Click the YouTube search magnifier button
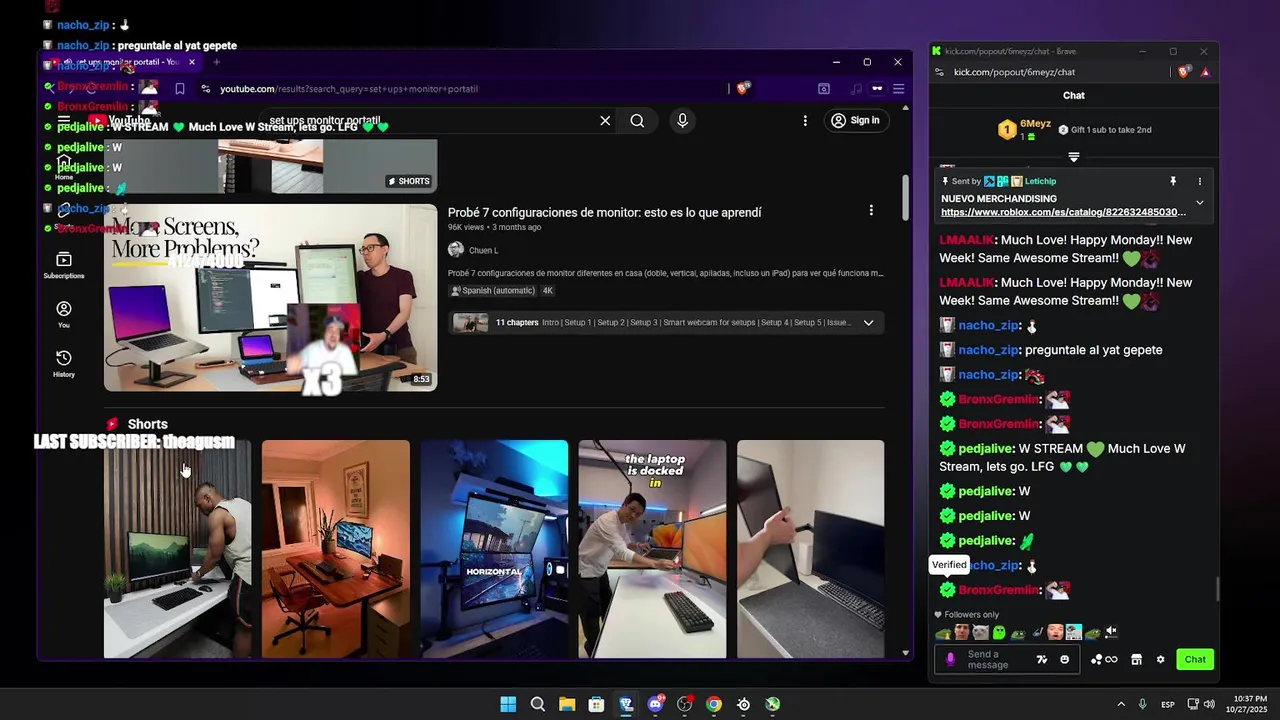Screen dimensions: 1280x720 pos(637,120)
